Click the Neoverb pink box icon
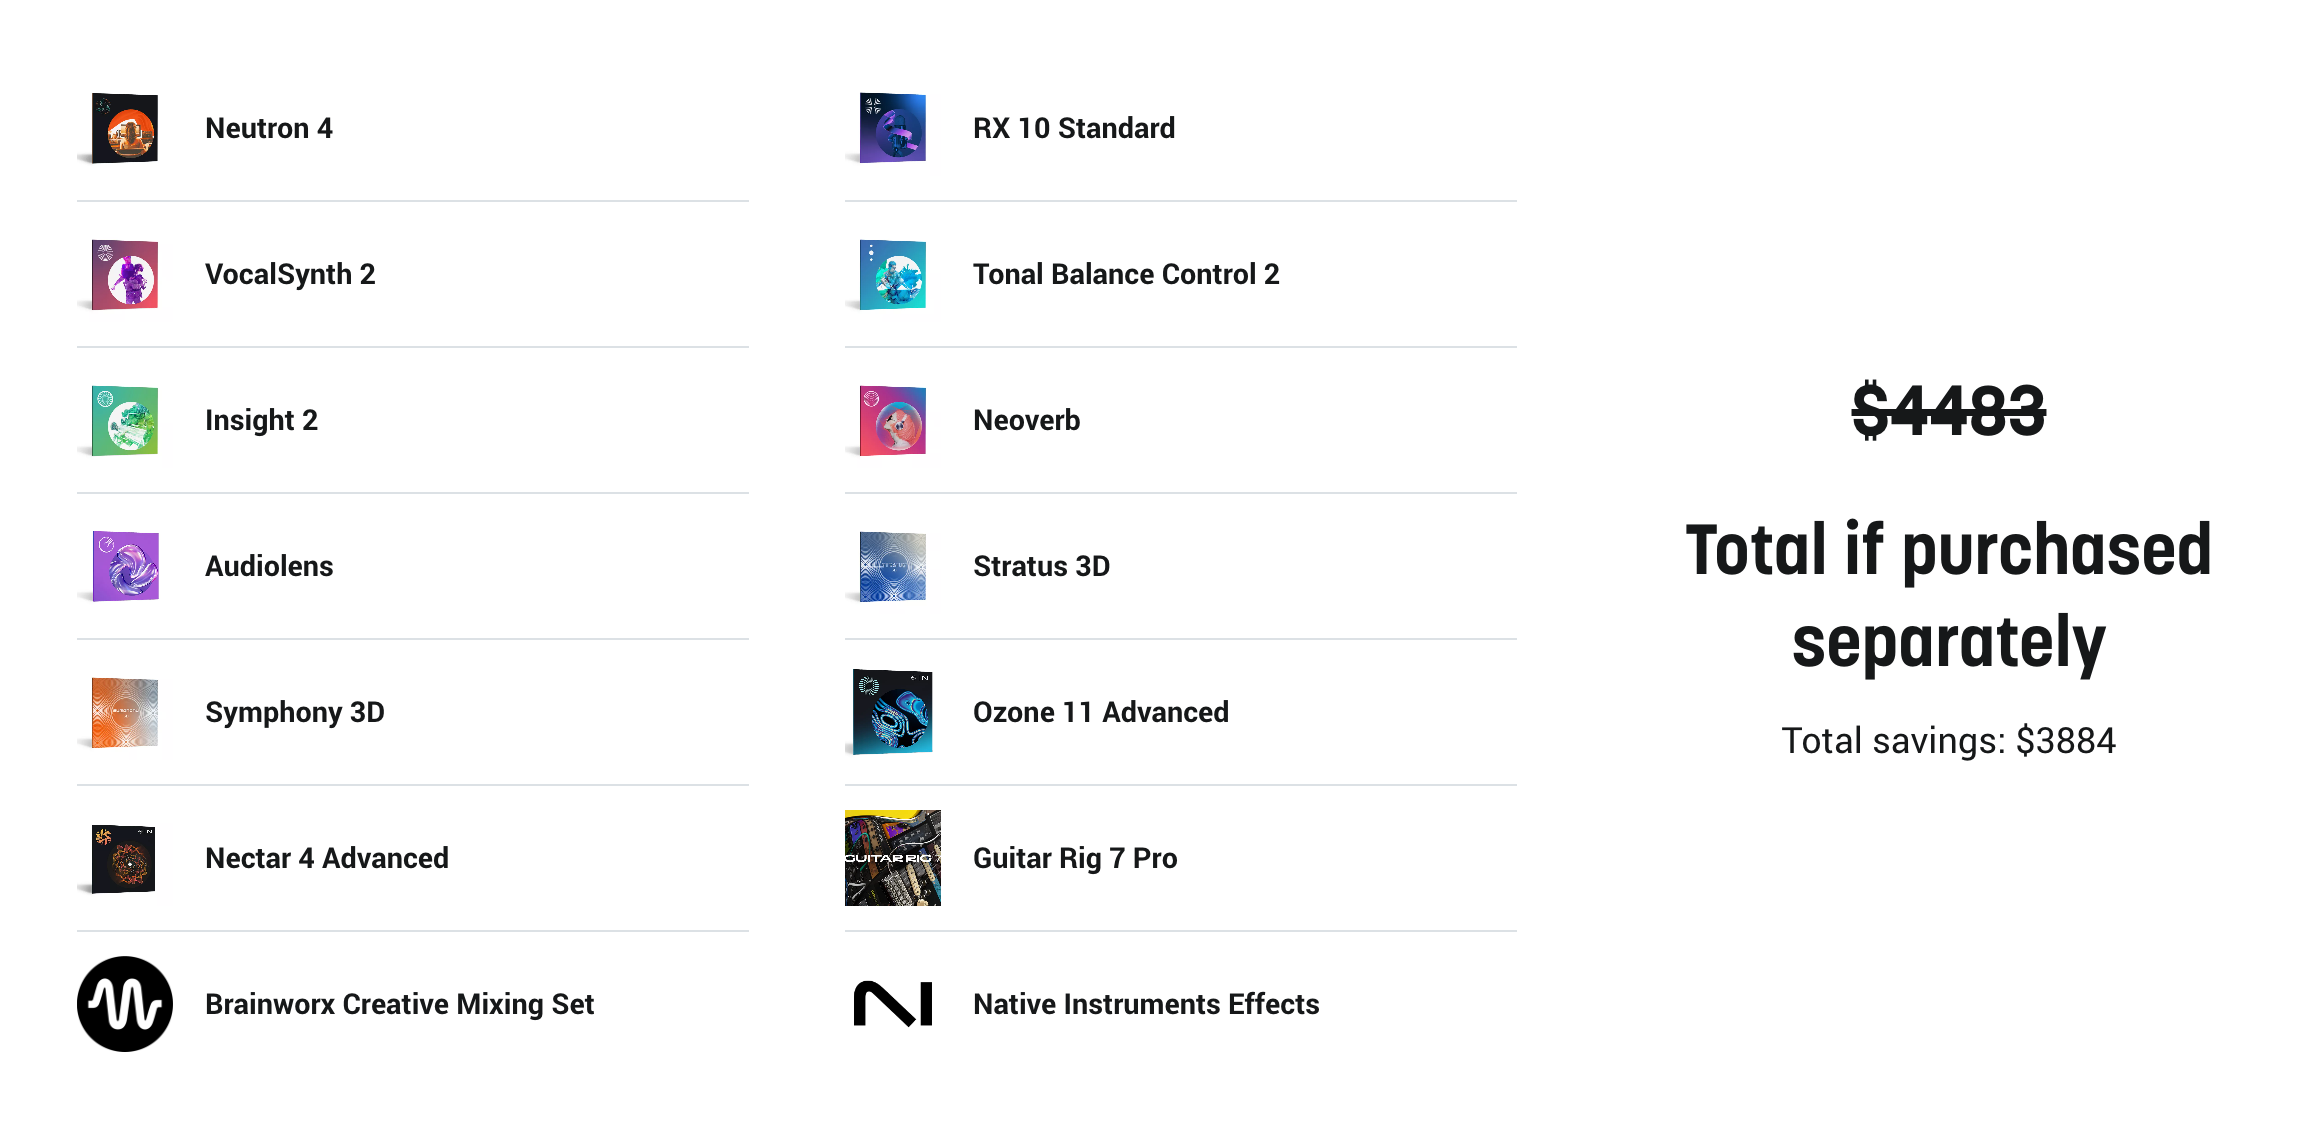 pyautogui.click(x=892, y=420)
